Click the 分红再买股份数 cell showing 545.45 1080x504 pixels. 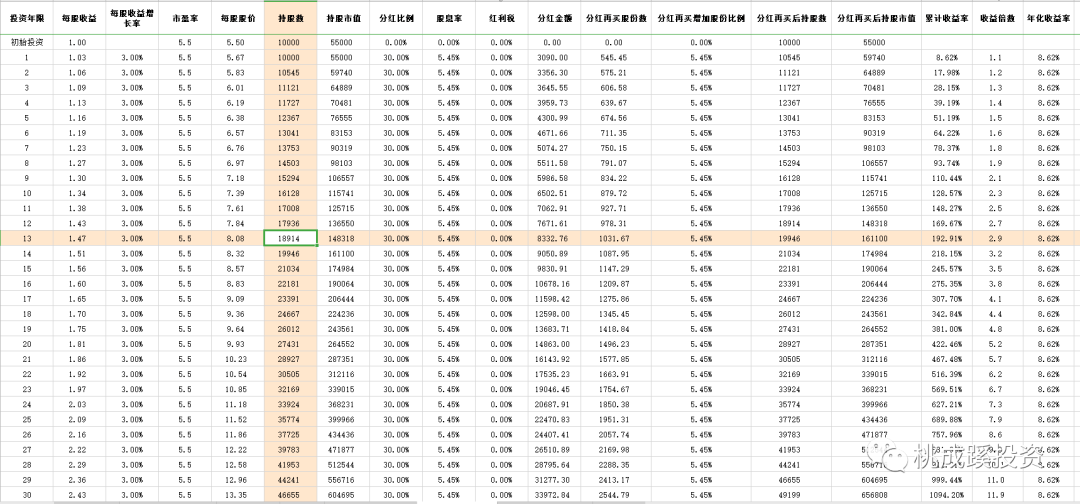pos(614,57)
